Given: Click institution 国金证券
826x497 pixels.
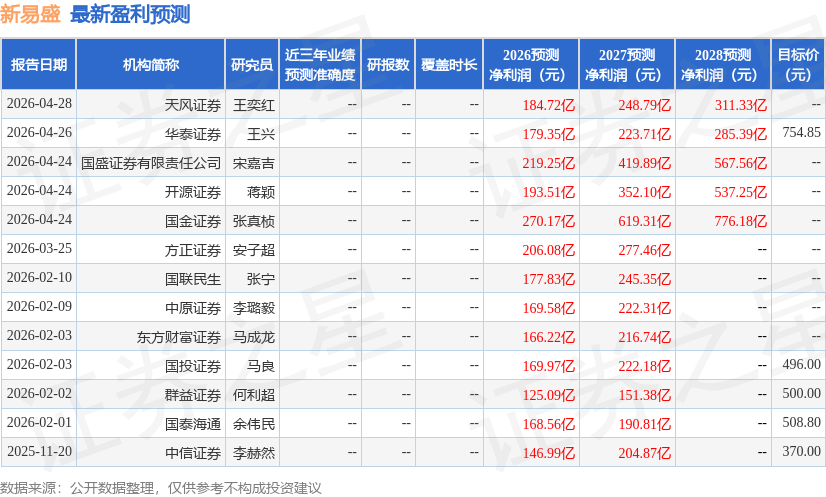Looking at the screenshot, I should 193,221.
